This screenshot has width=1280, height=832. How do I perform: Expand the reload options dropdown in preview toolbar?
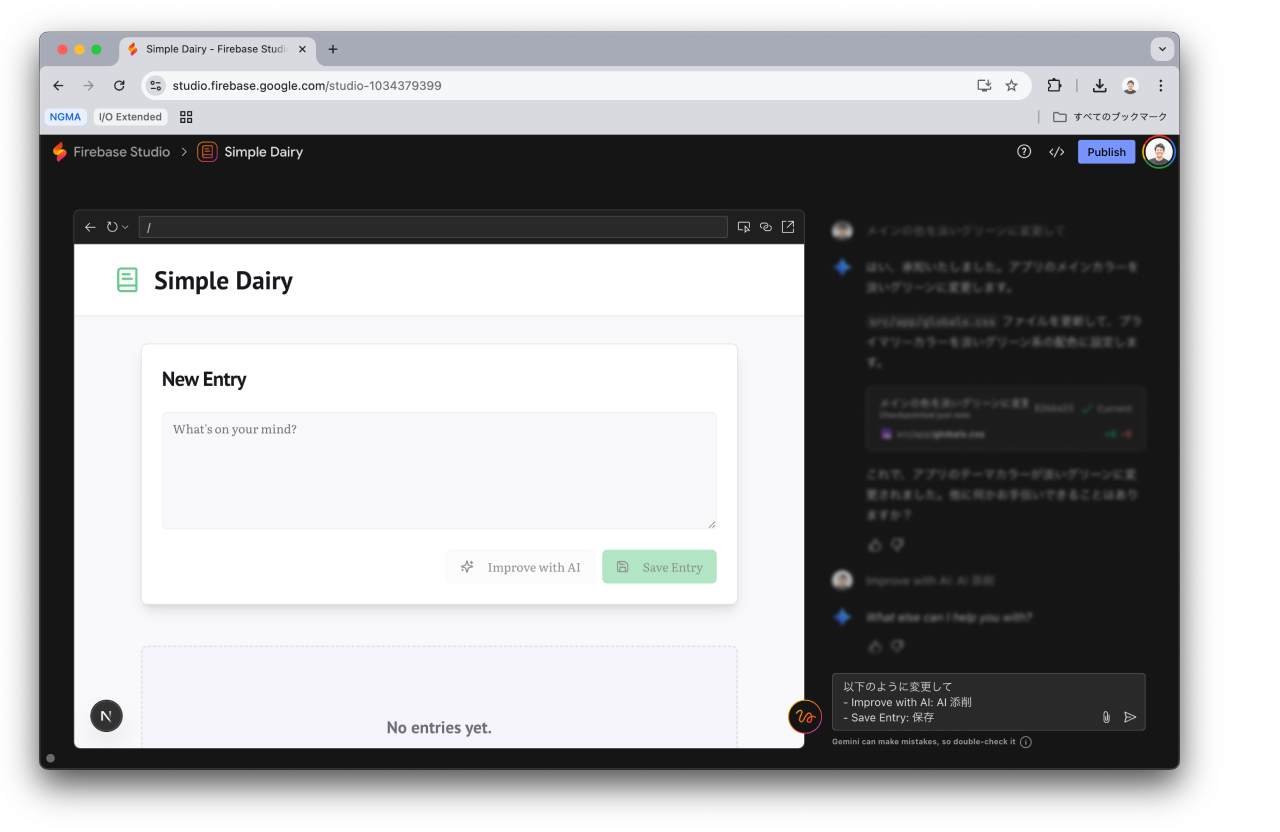click(124, 227)
